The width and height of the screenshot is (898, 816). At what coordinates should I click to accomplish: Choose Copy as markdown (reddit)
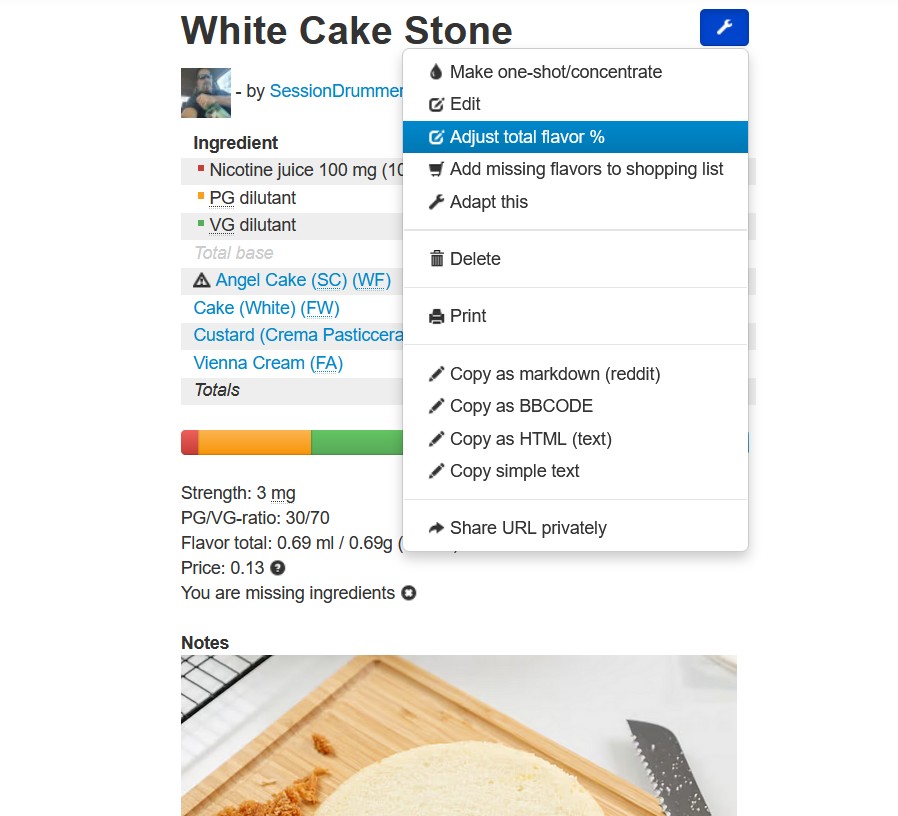click(555, 374)
